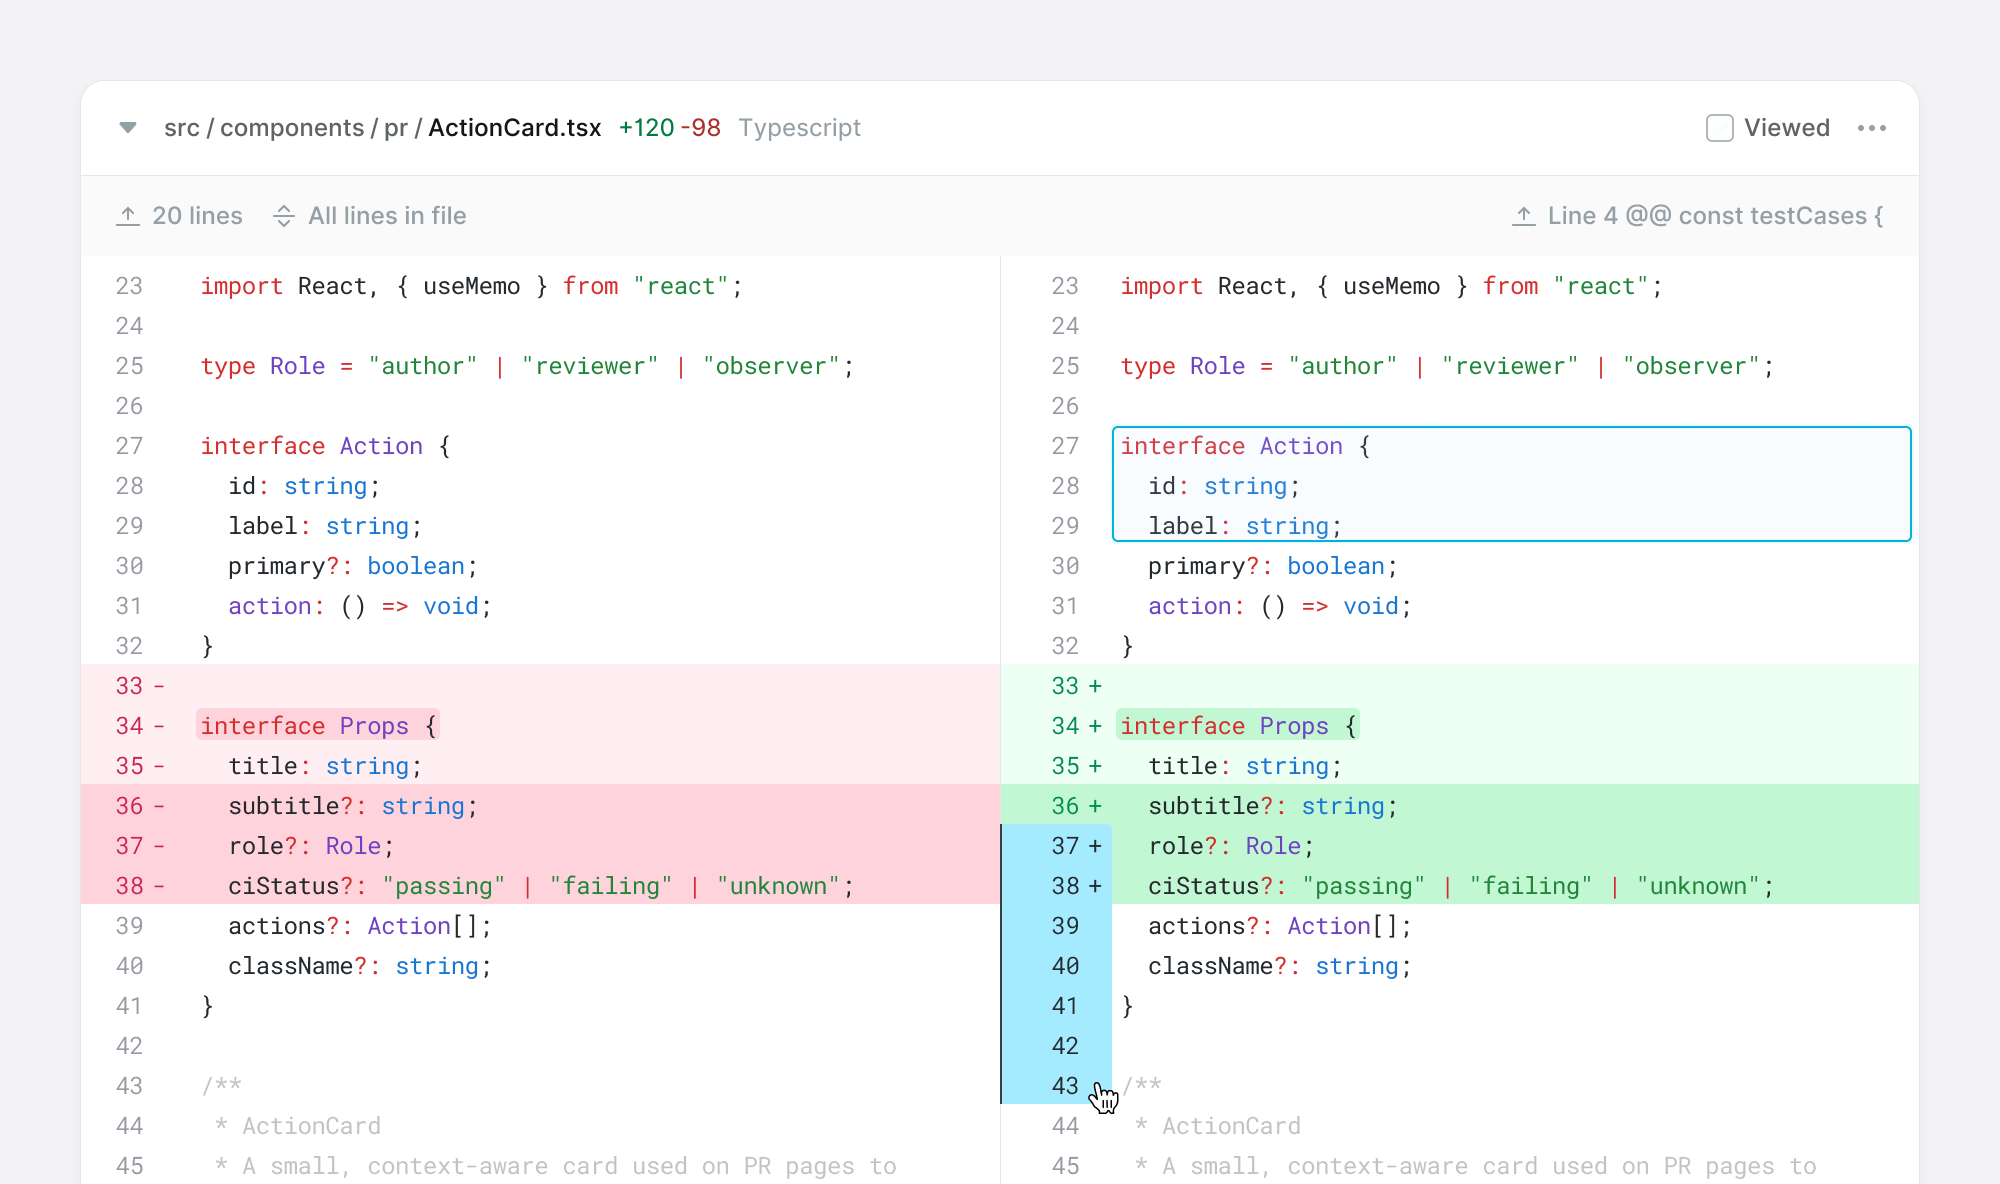The image size is (2000, 1184).
Task: Show all lines in file
Action: [x=370, y=216]
